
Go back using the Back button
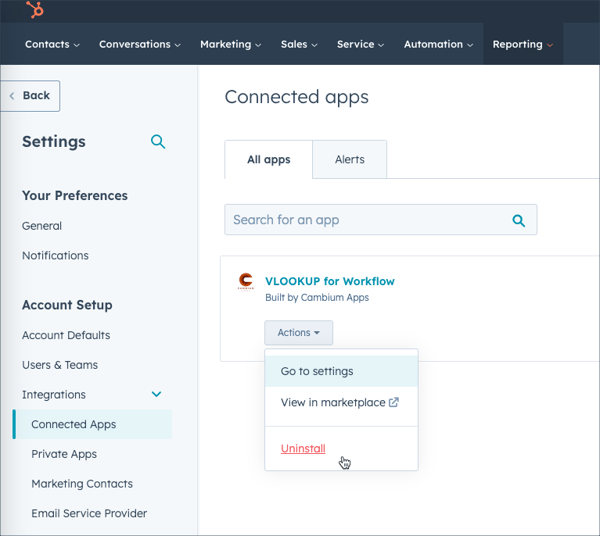pos(30,96)
